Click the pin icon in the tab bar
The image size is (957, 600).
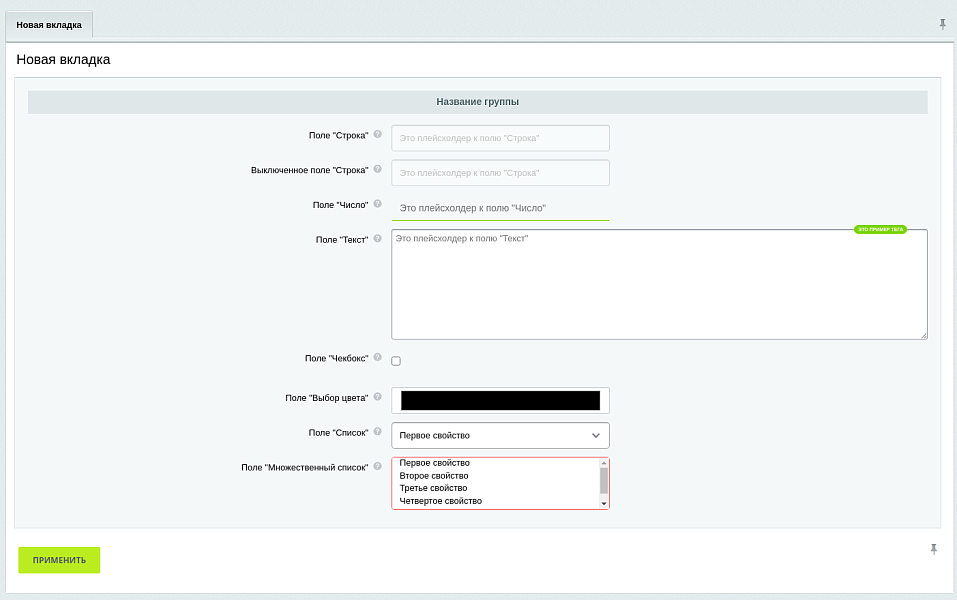942,24
